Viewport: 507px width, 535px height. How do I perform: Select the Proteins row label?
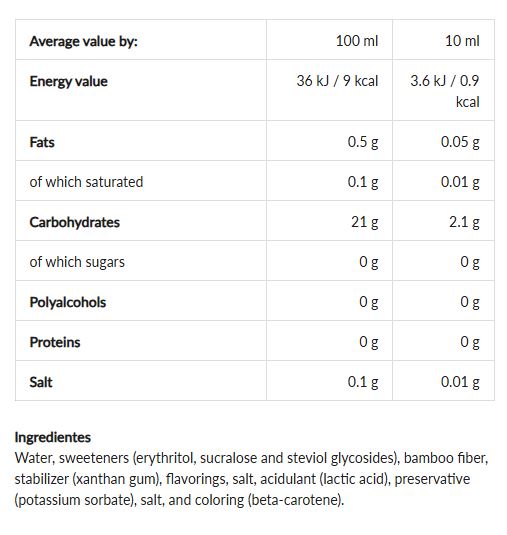(x=55, y=342)
